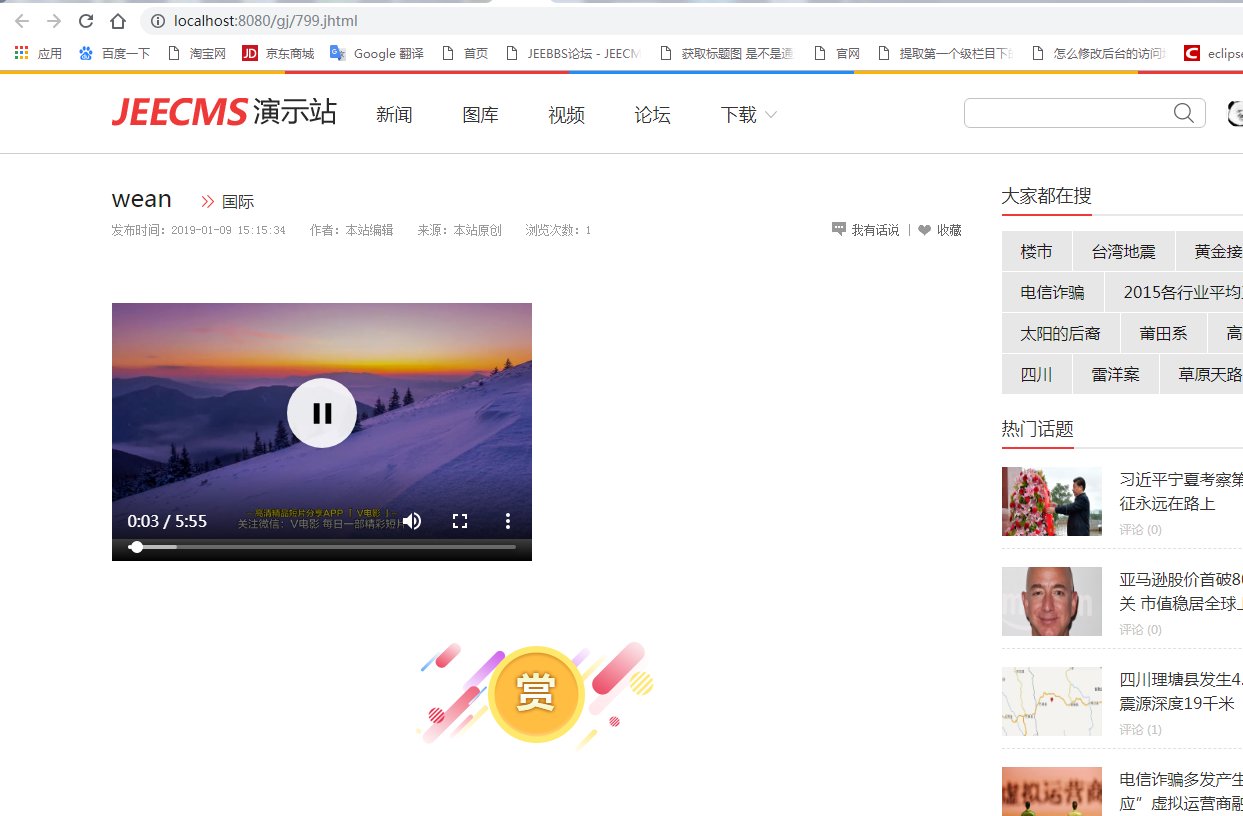
Task: Open browser home page icon
Action: point(118,21)
